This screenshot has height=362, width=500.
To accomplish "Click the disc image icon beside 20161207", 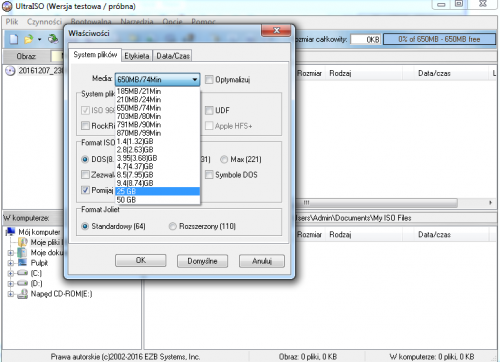I will (x=10, y=71).
